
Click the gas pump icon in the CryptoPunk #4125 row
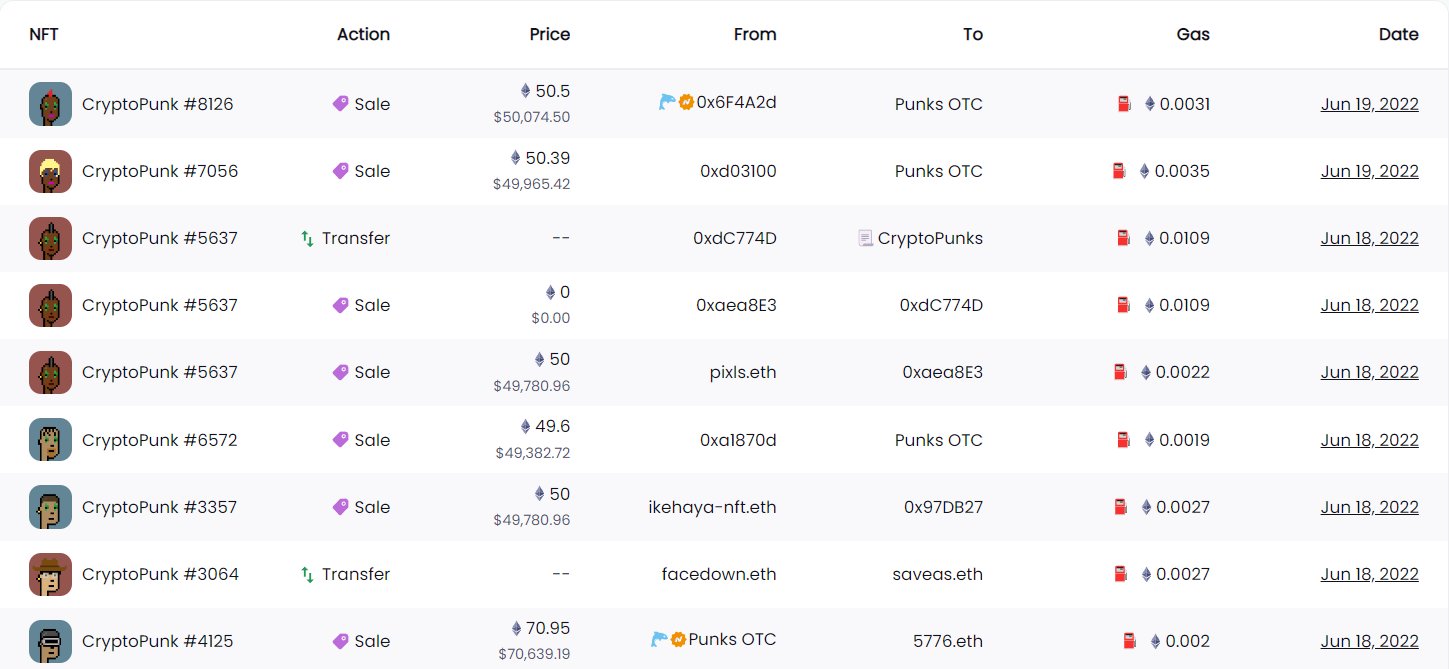(x=1129, y=640)
